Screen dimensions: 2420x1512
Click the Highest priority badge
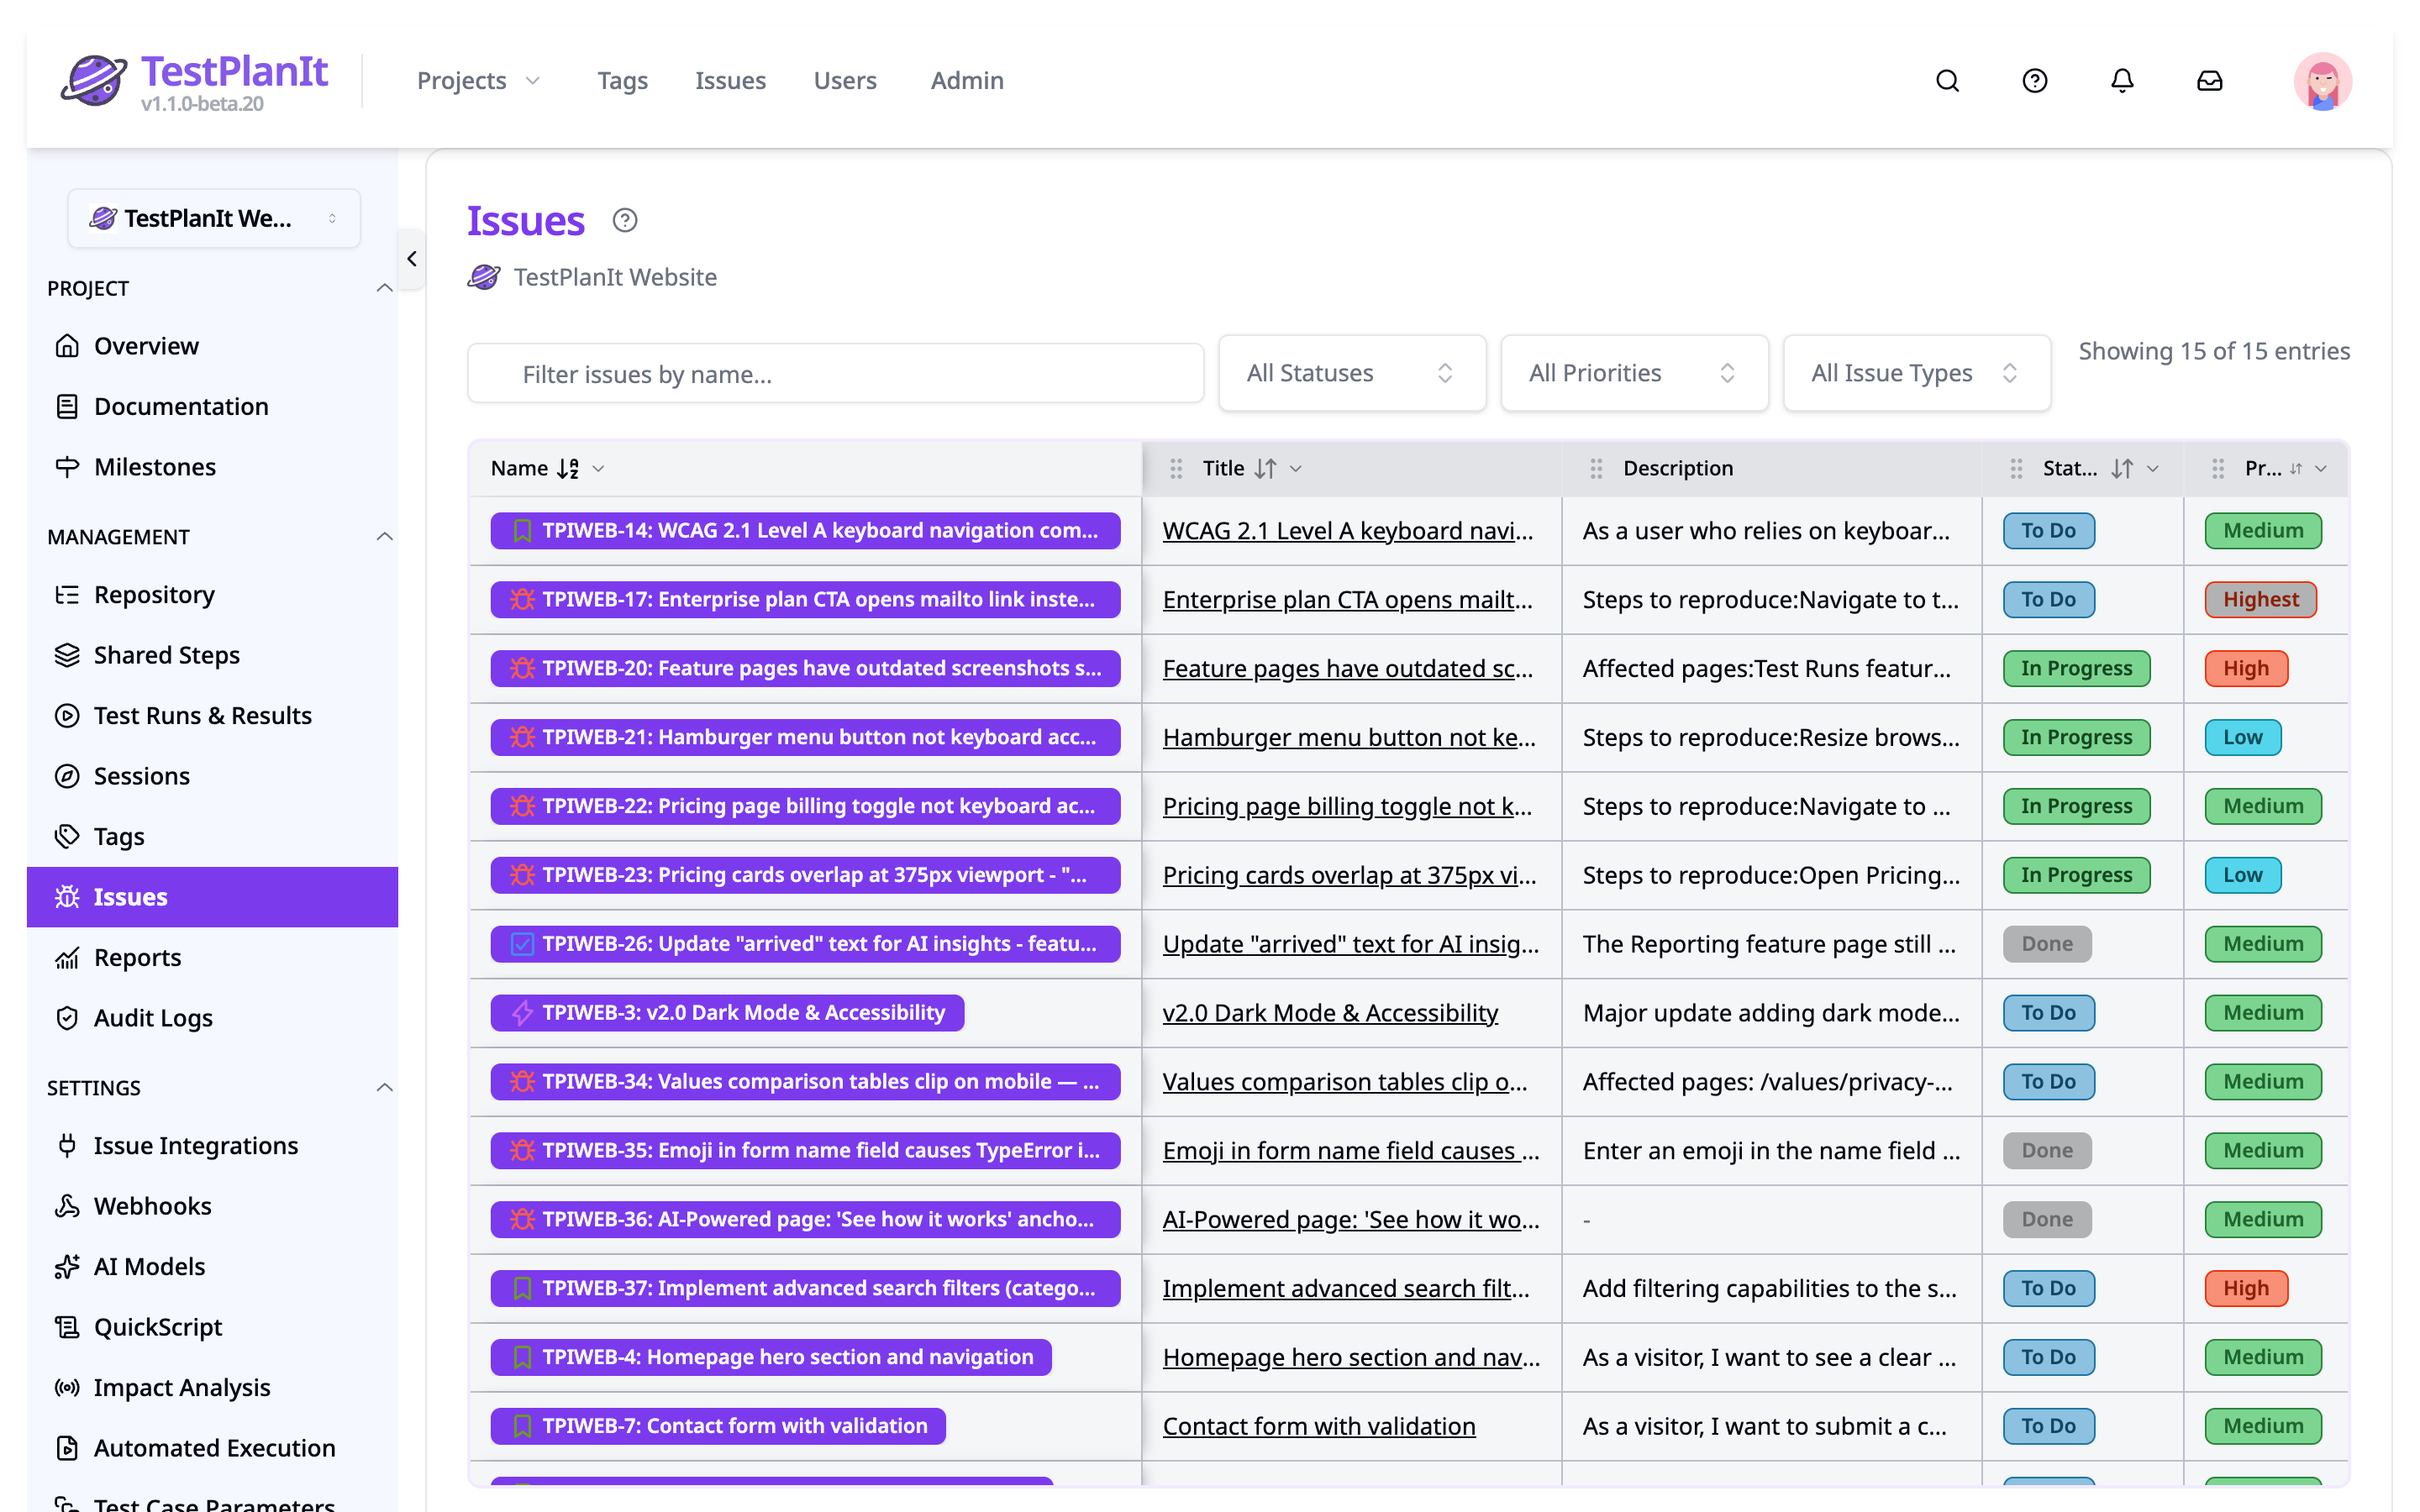2260,599
